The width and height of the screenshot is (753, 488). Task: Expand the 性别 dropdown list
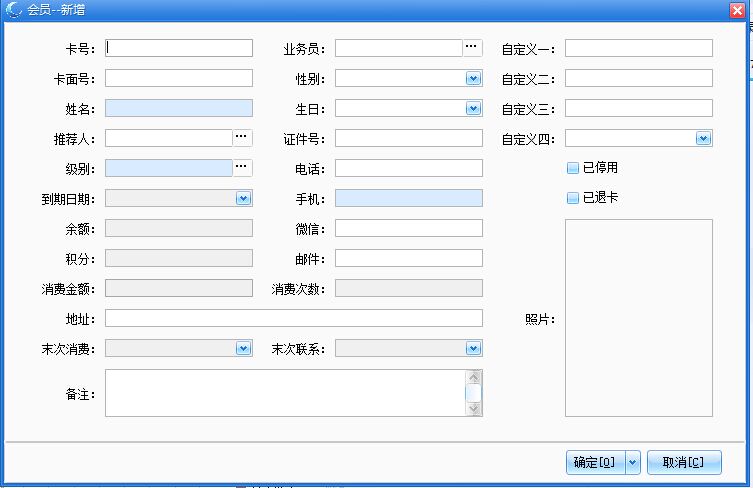click(473, 78)
